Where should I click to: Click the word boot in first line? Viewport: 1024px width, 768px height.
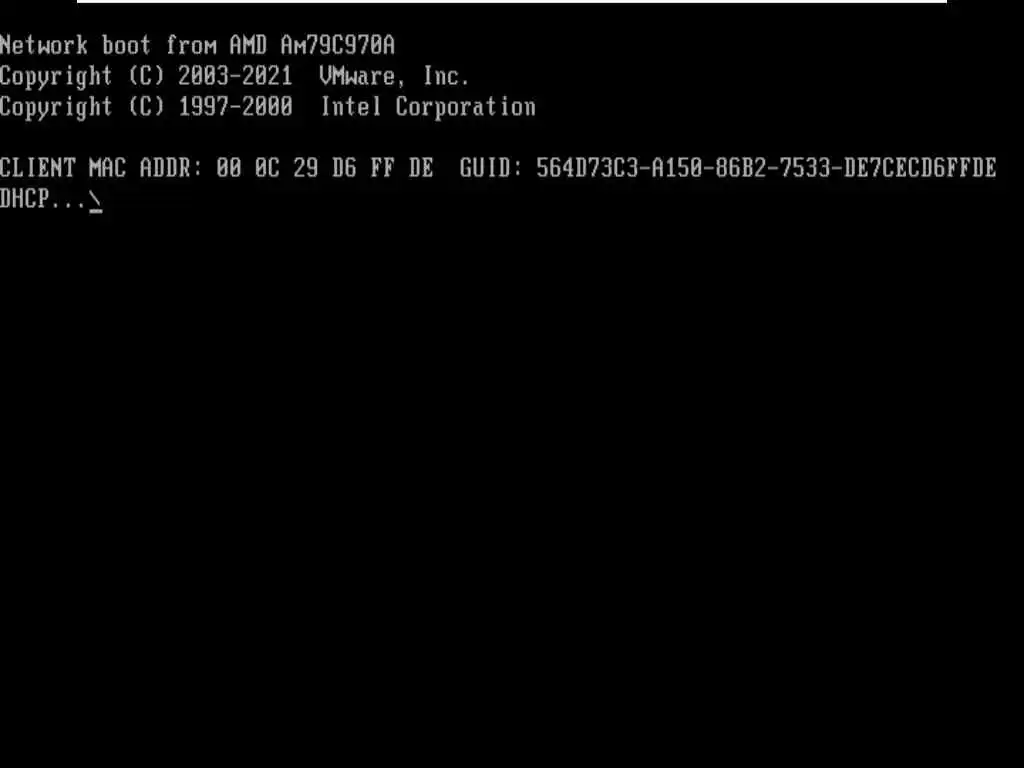[x=126, y=46]
